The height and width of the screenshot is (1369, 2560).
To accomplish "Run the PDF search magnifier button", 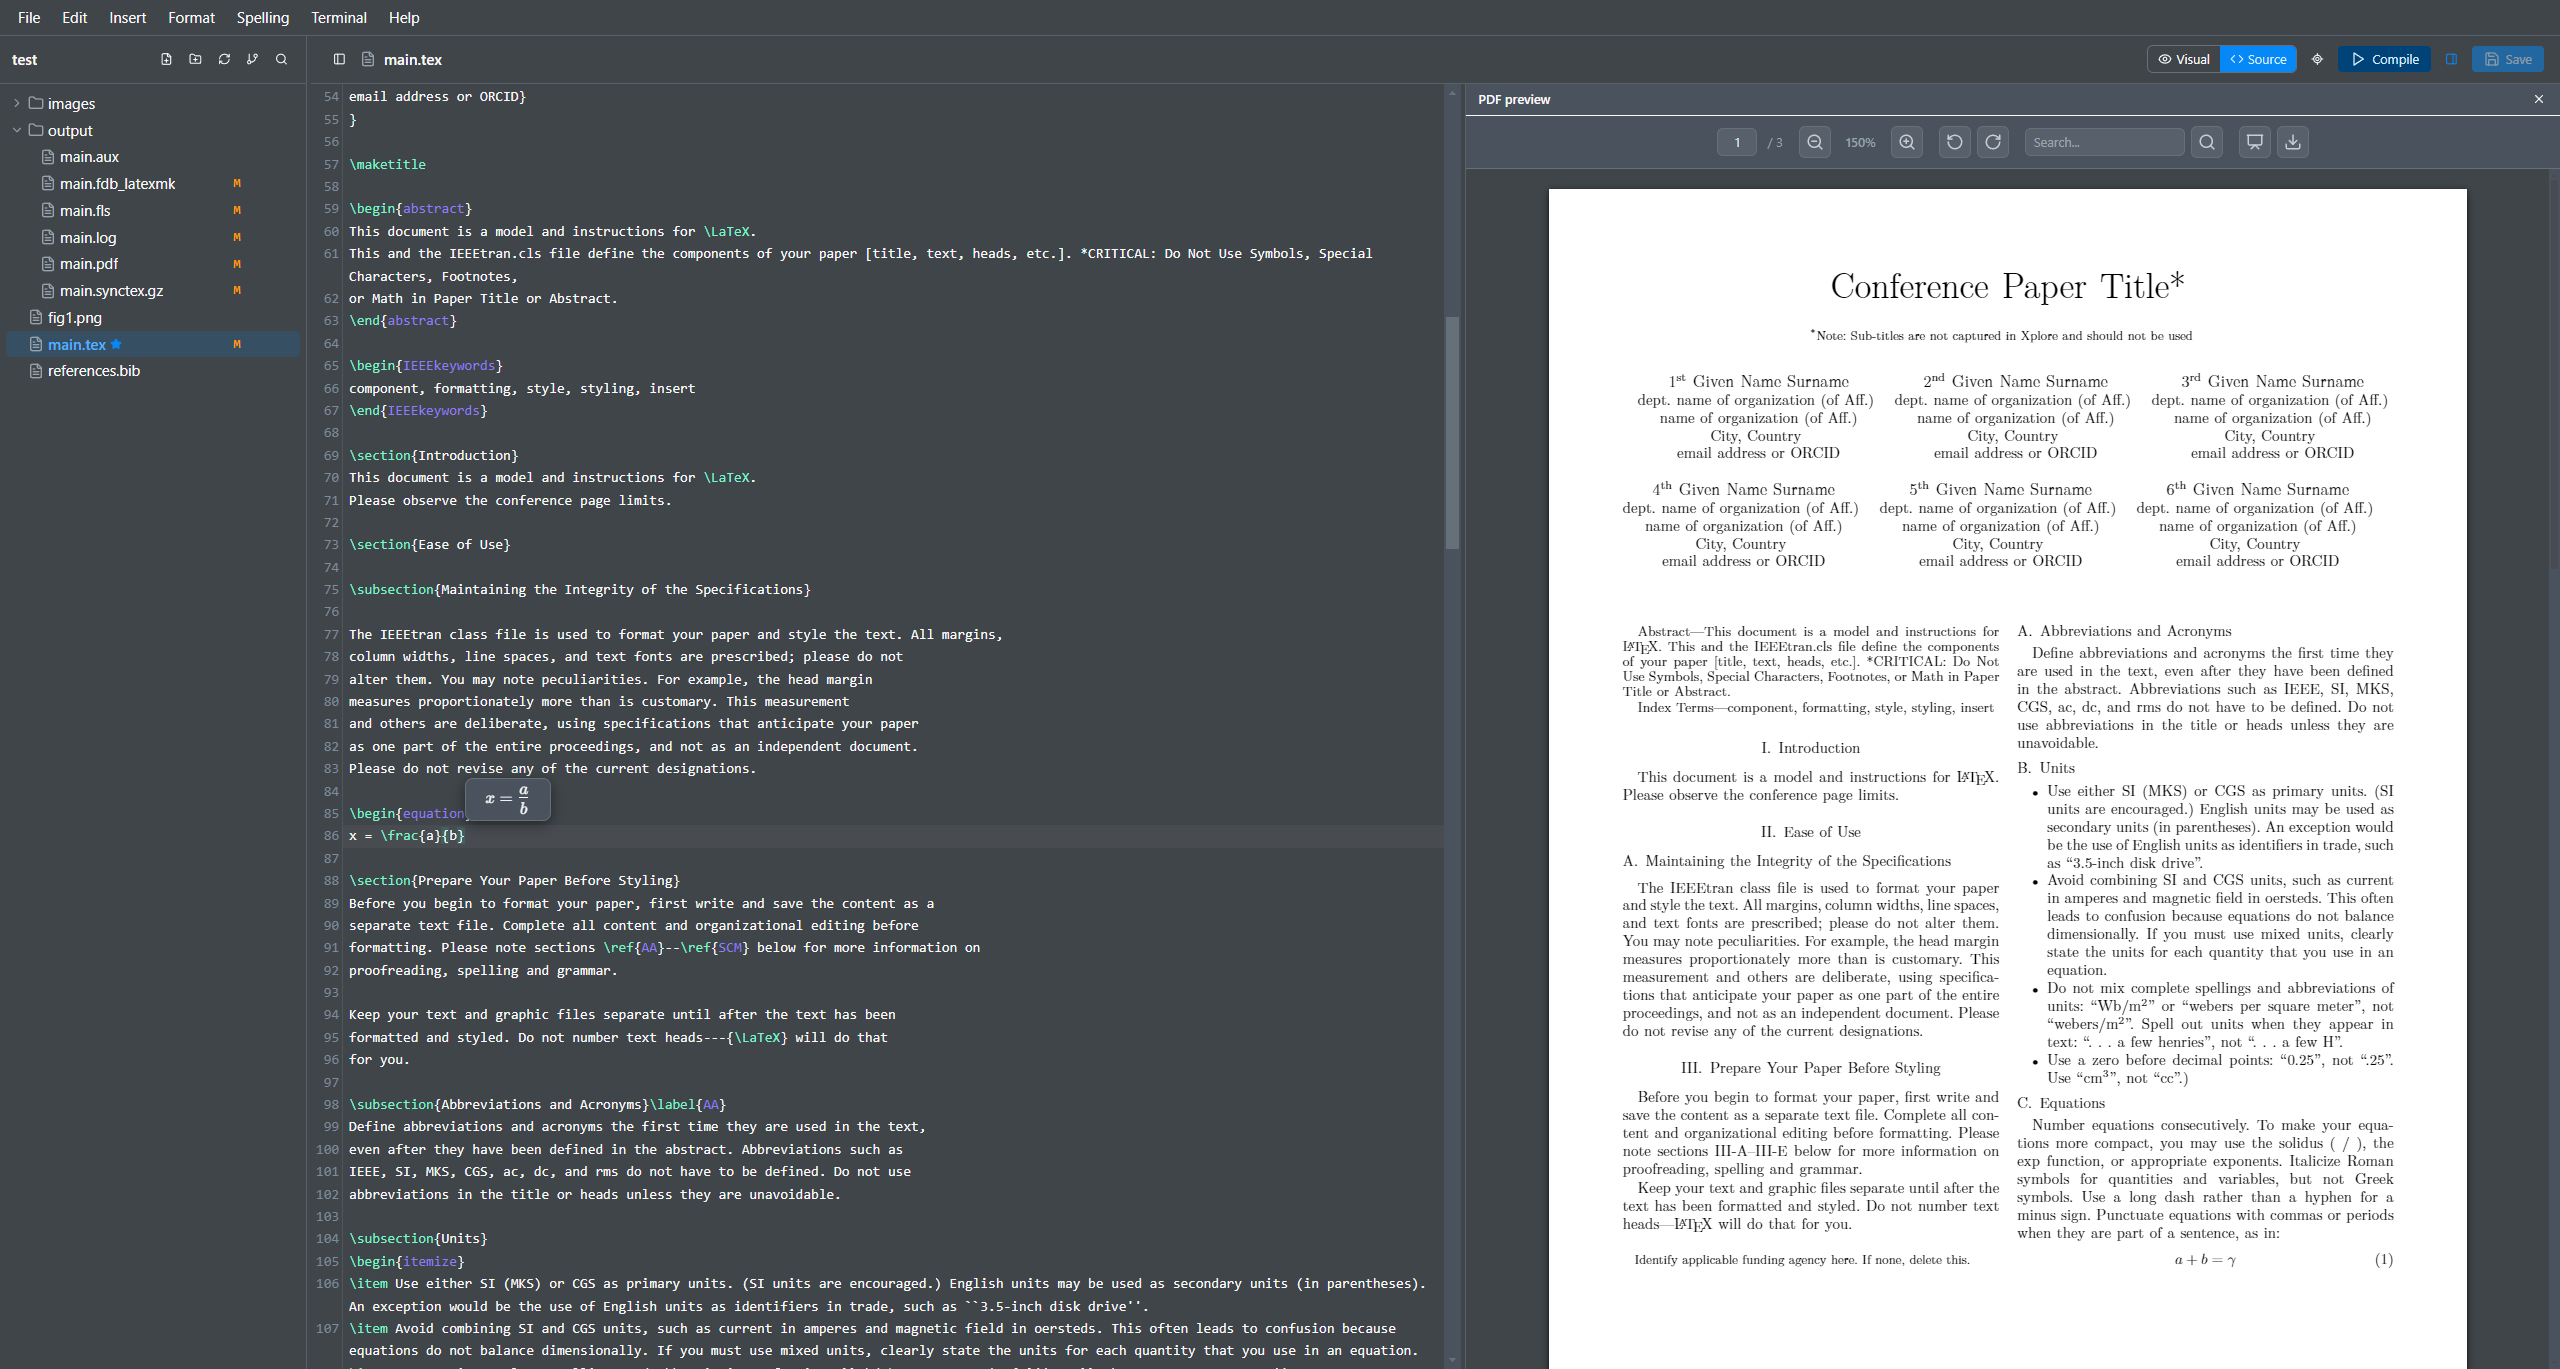I will click(2207, 142).
